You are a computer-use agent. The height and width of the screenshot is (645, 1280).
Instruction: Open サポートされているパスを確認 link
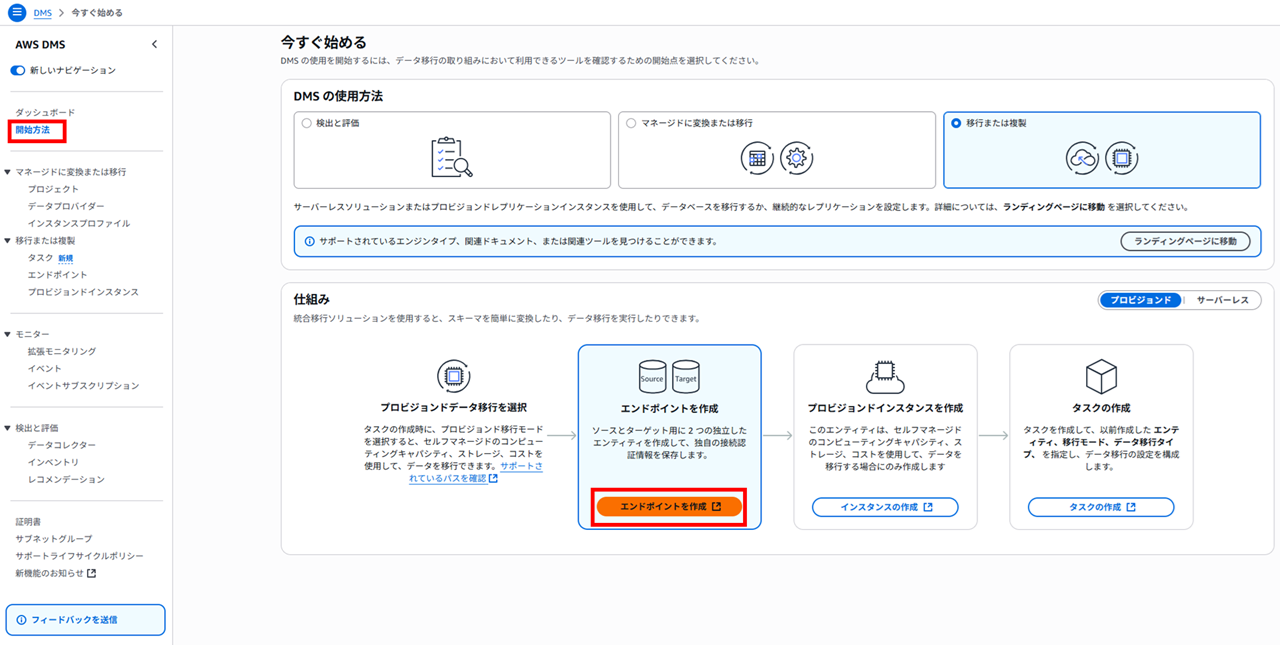tap(476, 473)
